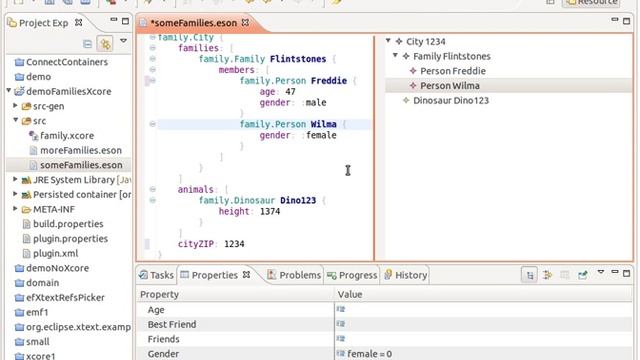Close the someFamilies.eson editor tab
640x360 pixels.
pyautogui.click(x=245, y=22)
